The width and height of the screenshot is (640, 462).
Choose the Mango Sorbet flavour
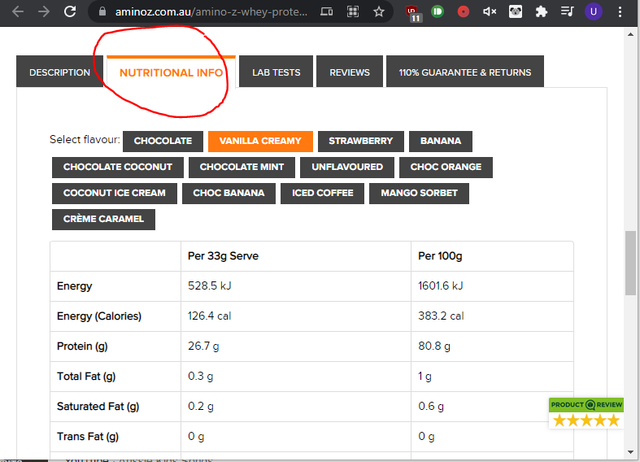(x=419, y=193)
